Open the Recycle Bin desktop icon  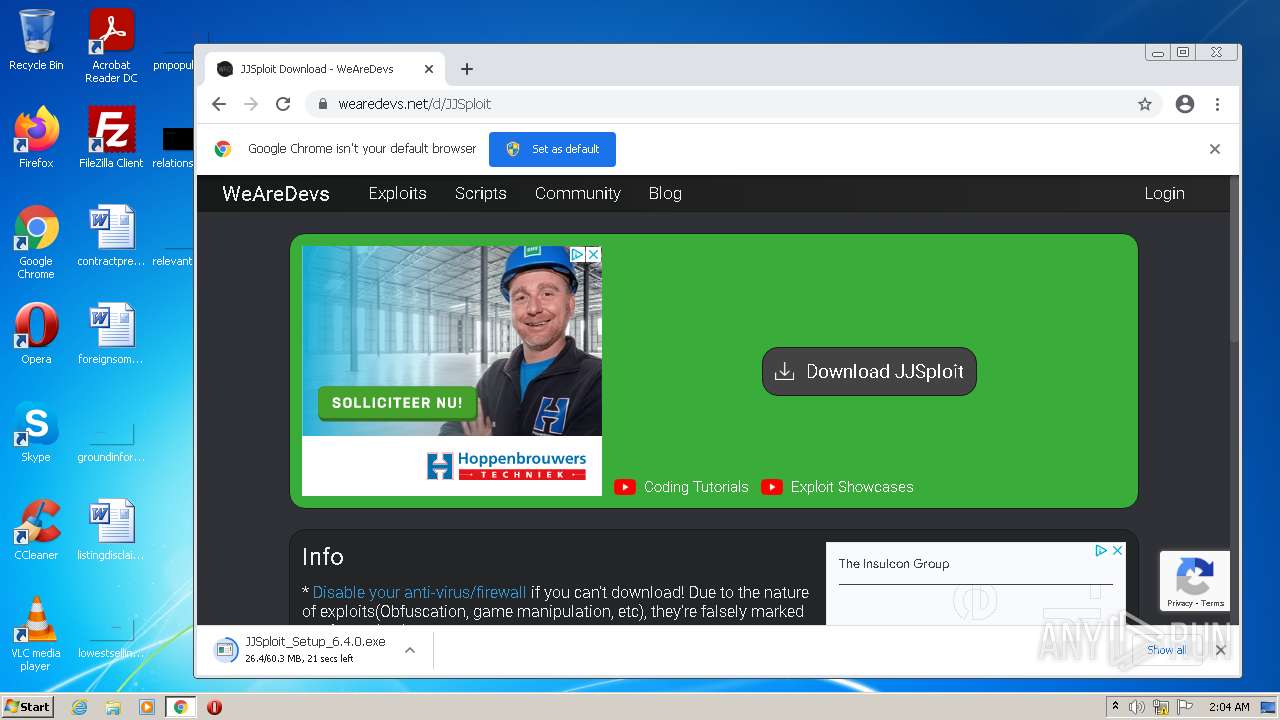point(36,40)
